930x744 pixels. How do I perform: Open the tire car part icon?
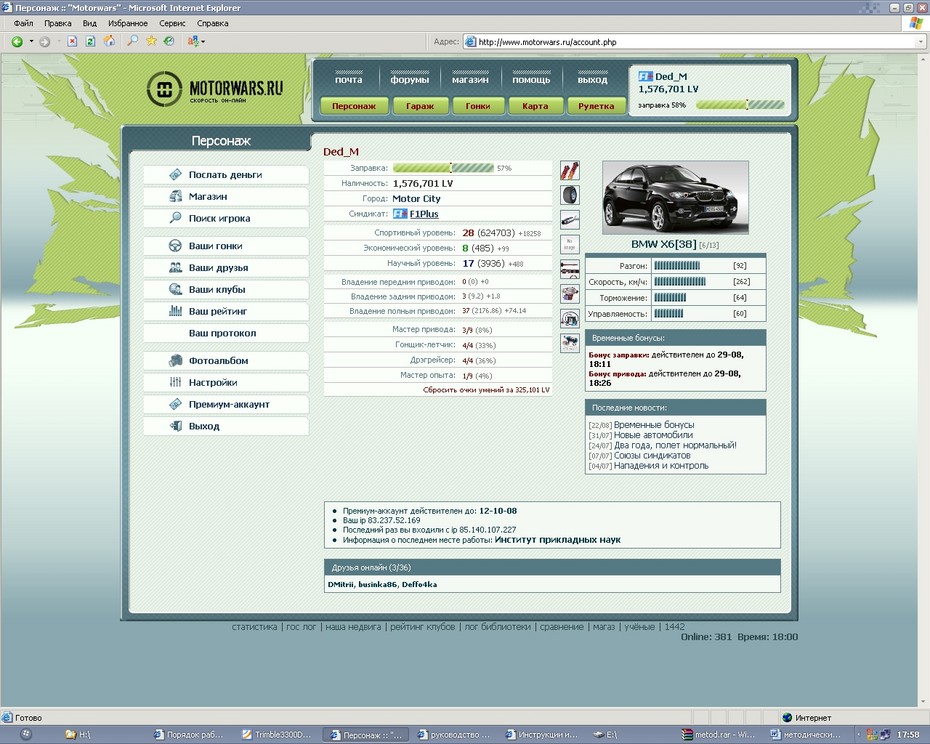tap(570, 195)
